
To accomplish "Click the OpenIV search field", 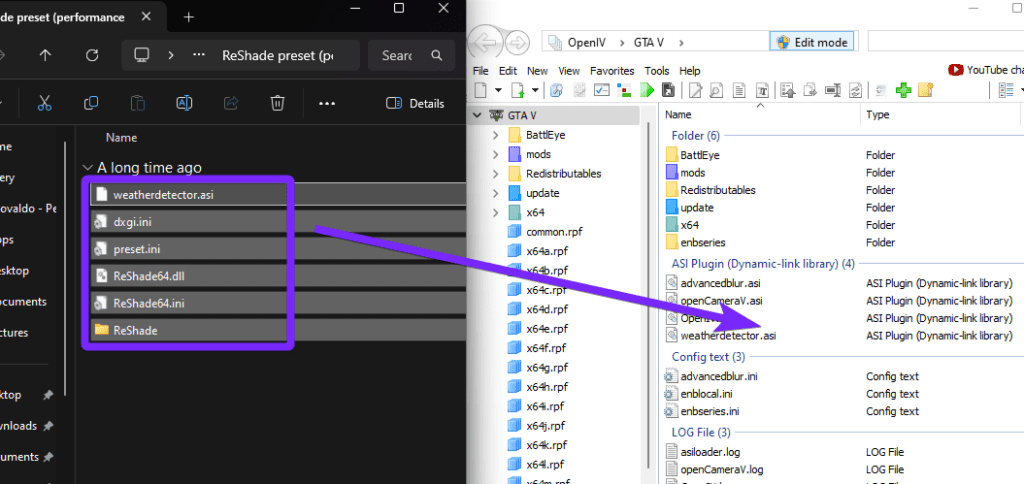I will tap(945, 42).
